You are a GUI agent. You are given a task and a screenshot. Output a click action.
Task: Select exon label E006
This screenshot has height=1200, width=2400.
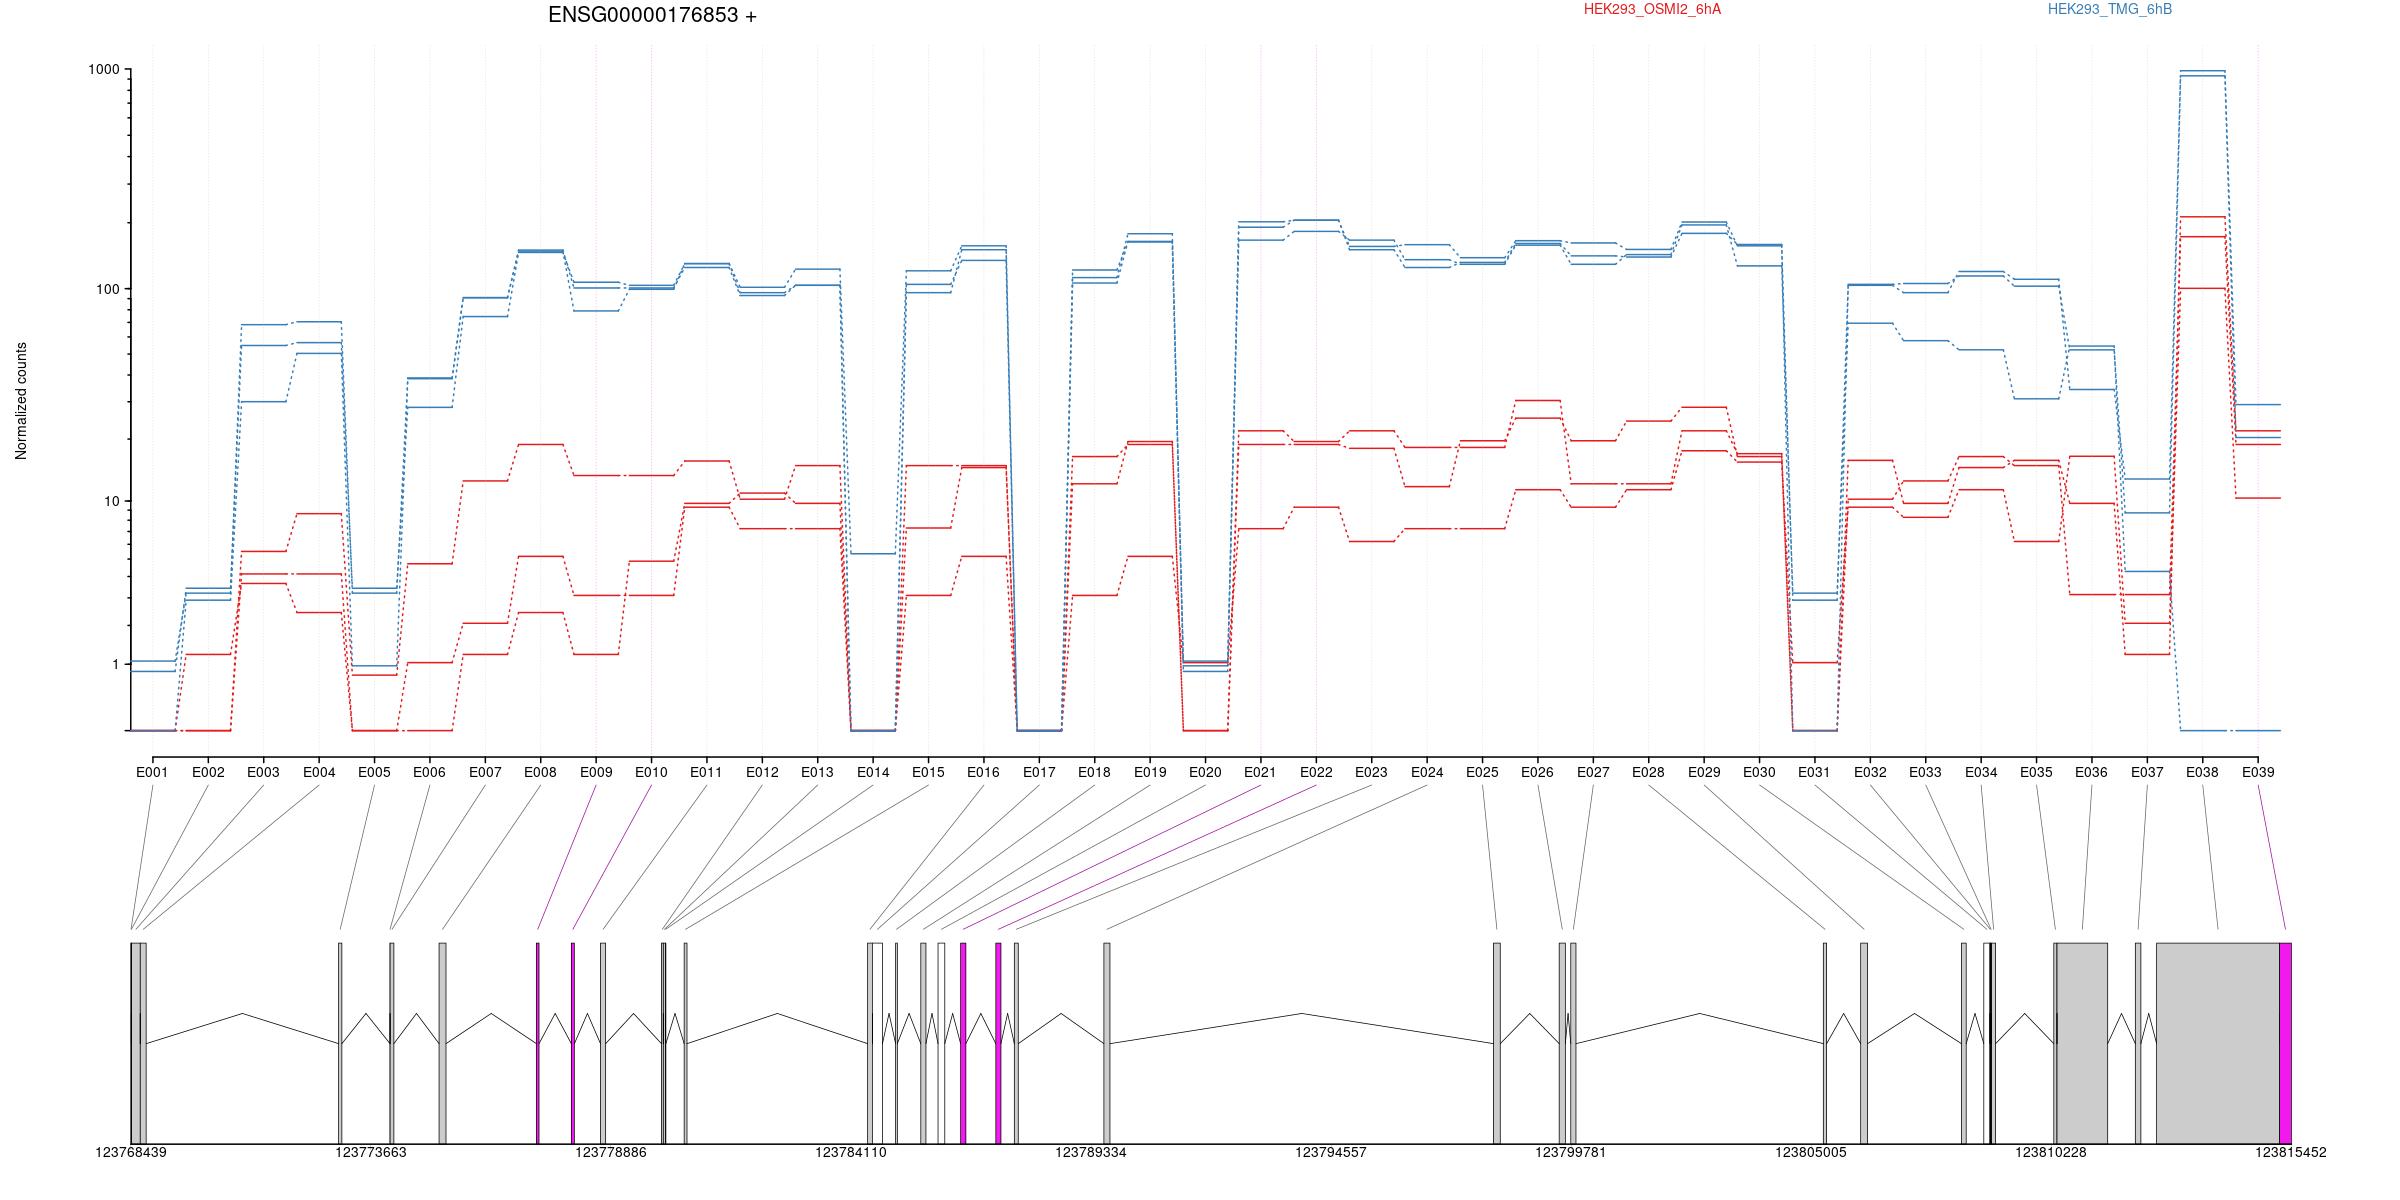pos(429,772)
